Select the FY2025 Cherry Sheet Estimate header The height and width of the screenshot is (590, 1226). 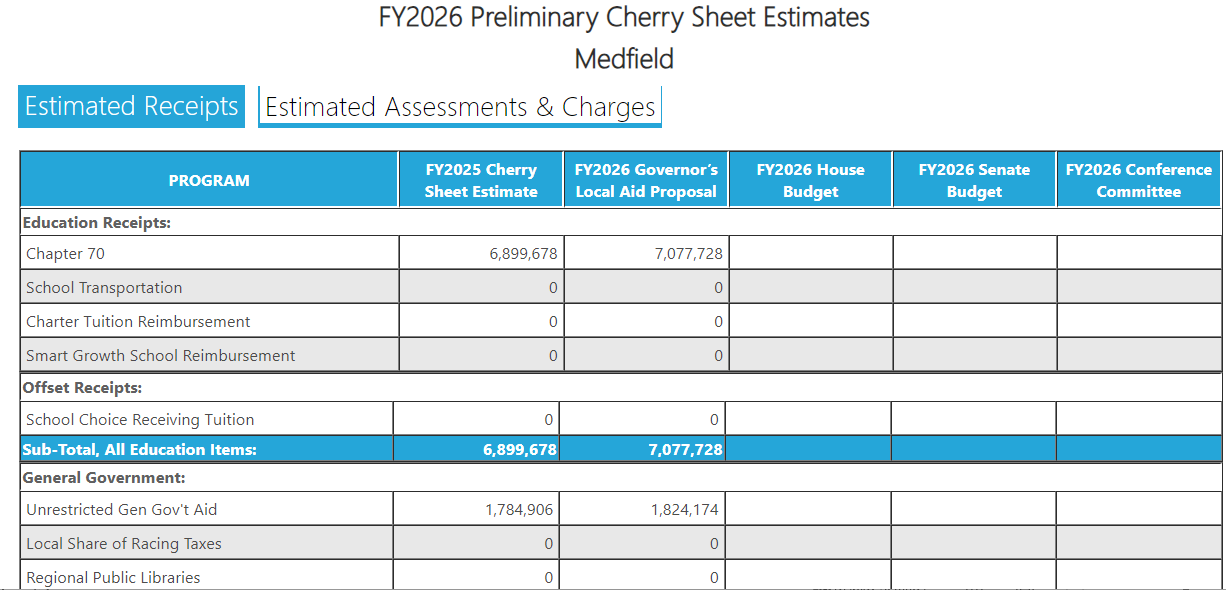point(481,180)
